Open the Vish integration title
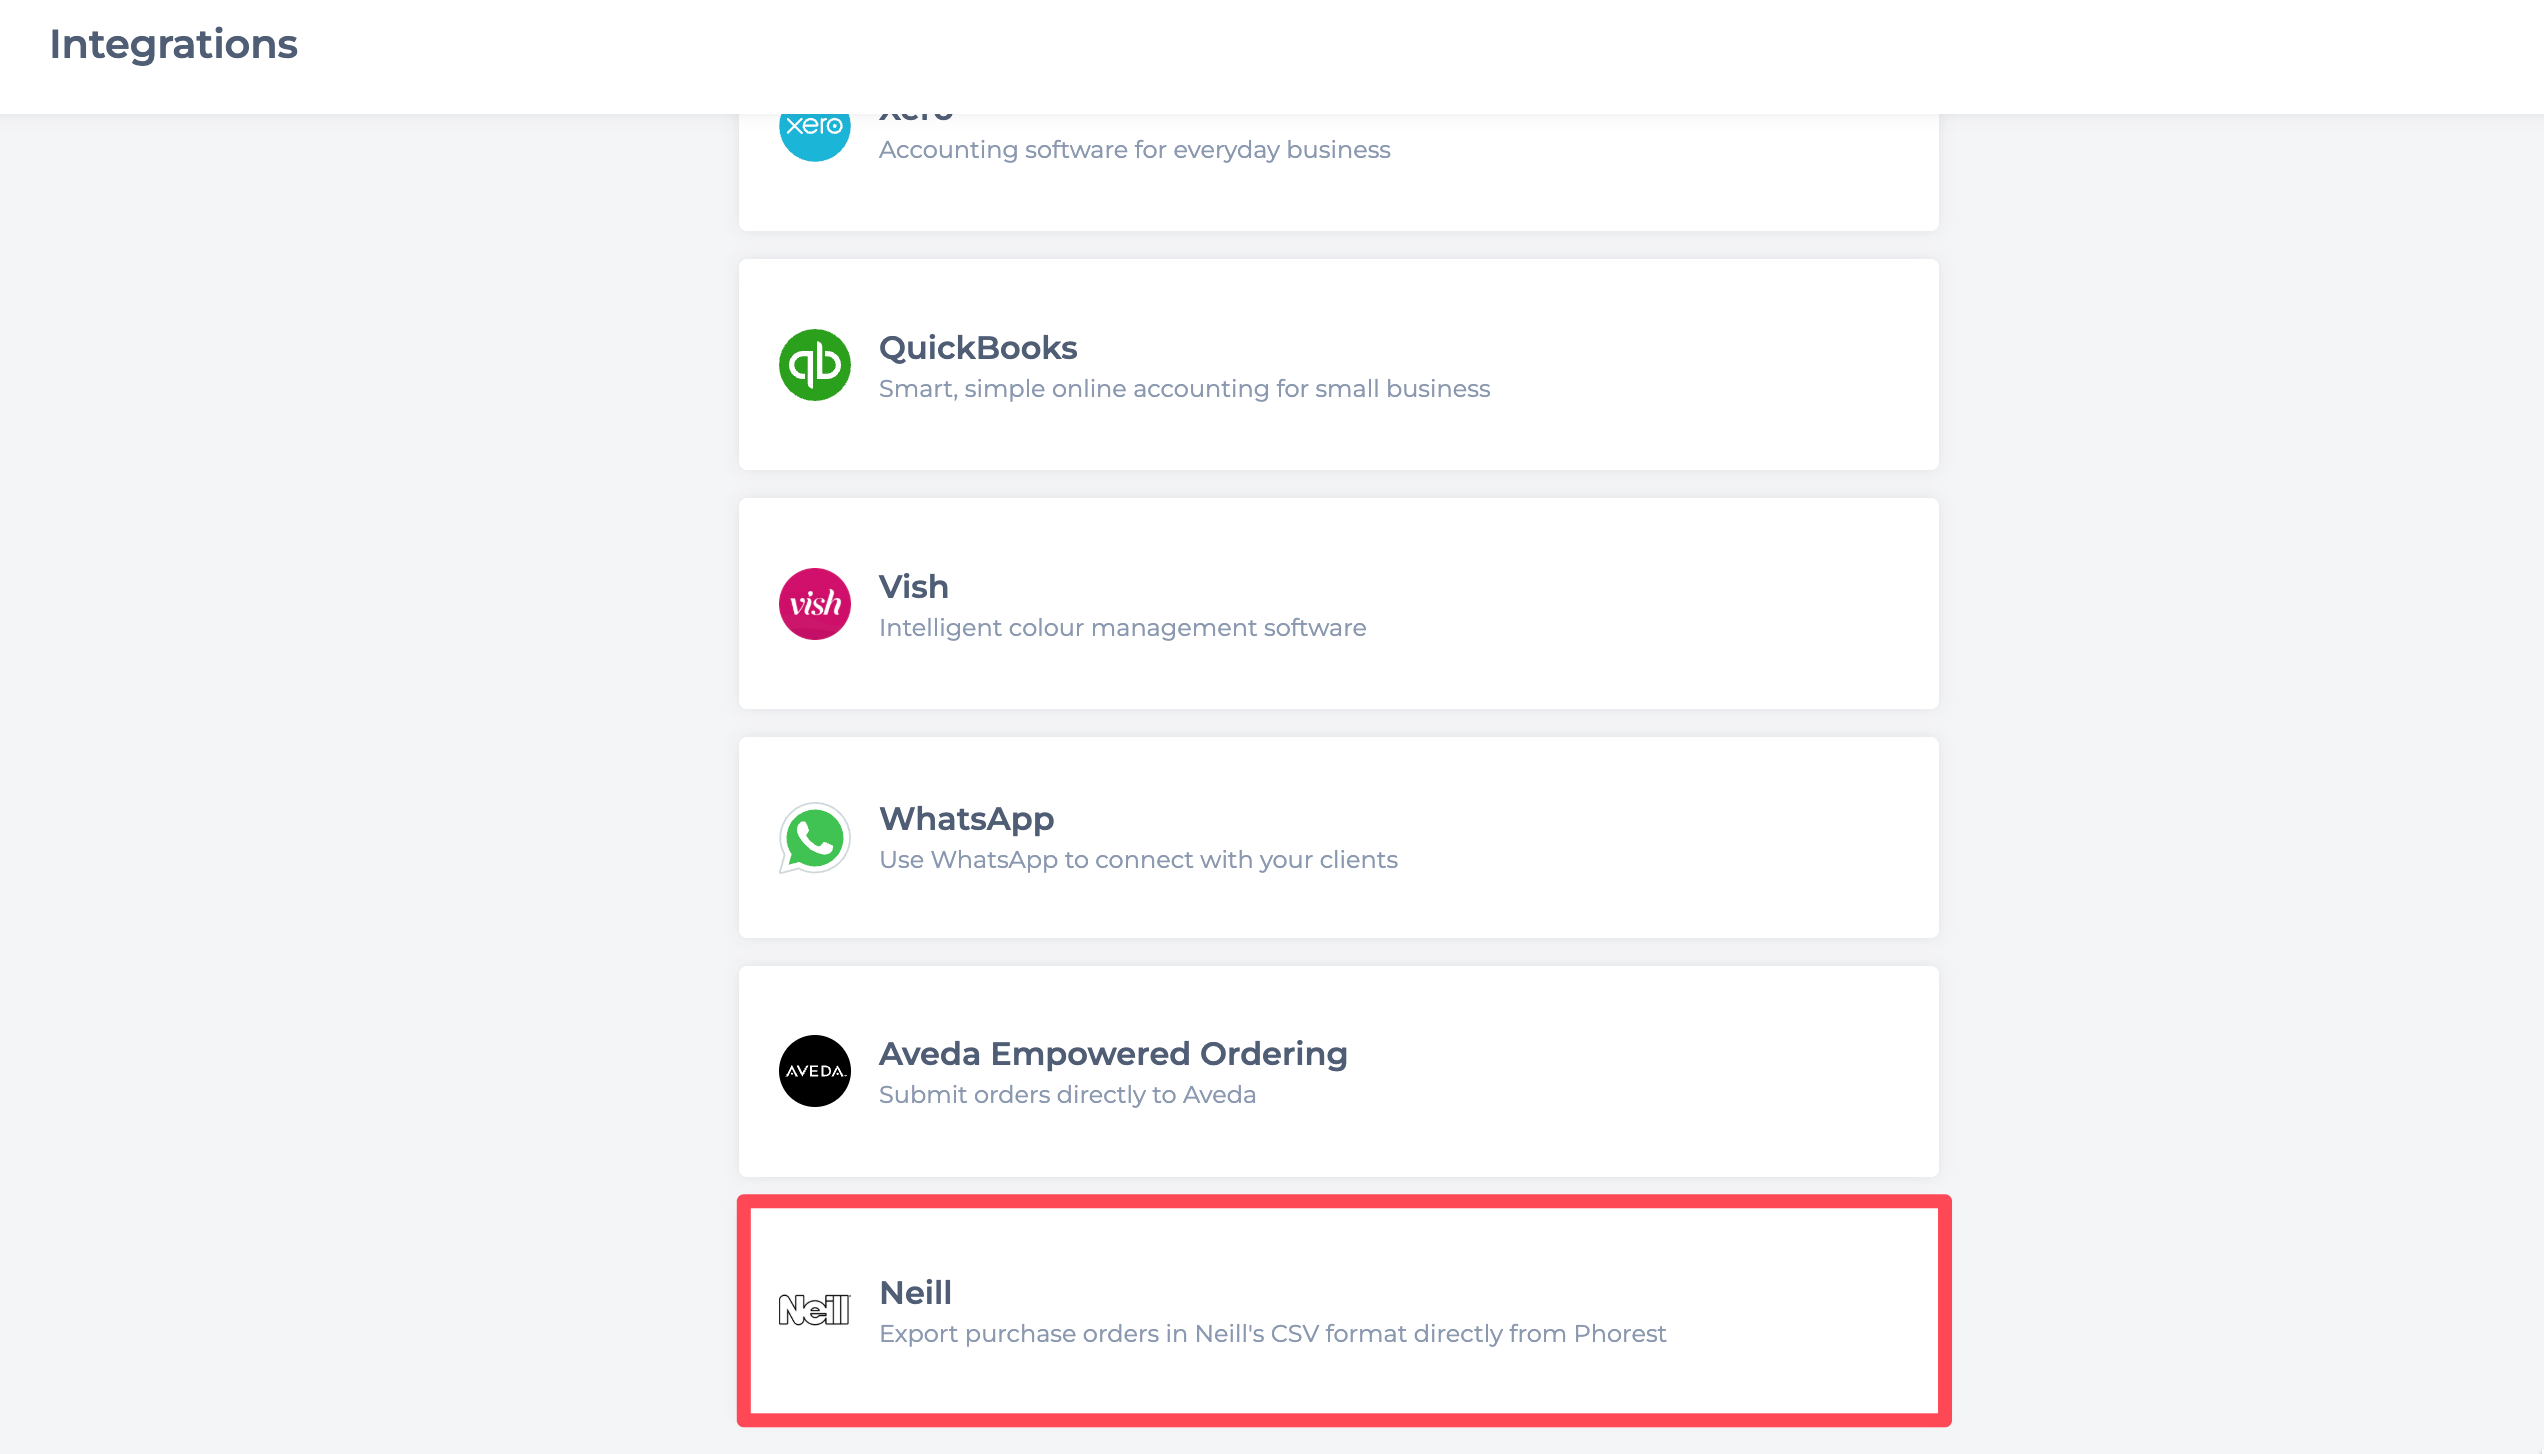The width and height of the screenshot is (2544, 1454). (913, 587)
